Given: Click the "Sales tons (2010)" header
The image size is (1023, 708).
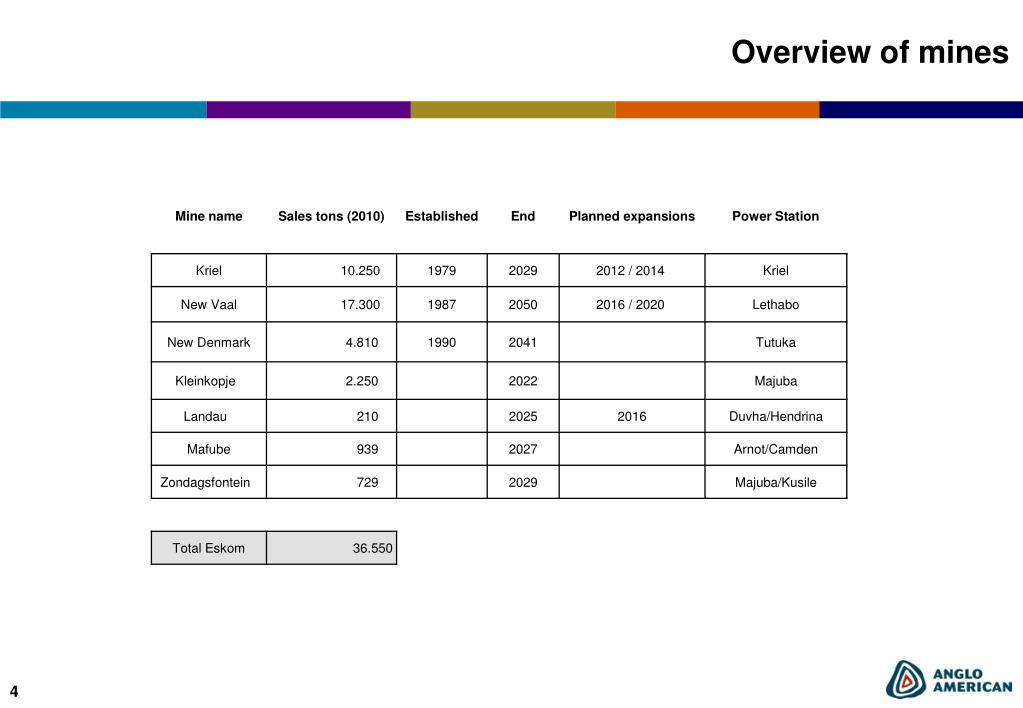Looking at the screenshot, I should click(x=331, y=216).
